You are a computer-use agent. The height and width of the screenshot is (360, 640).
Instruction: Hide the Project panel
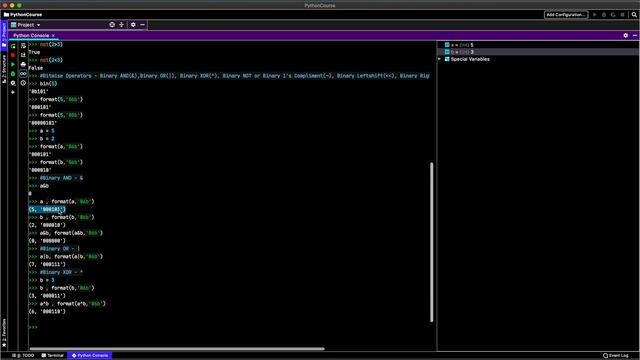(142, 25)
